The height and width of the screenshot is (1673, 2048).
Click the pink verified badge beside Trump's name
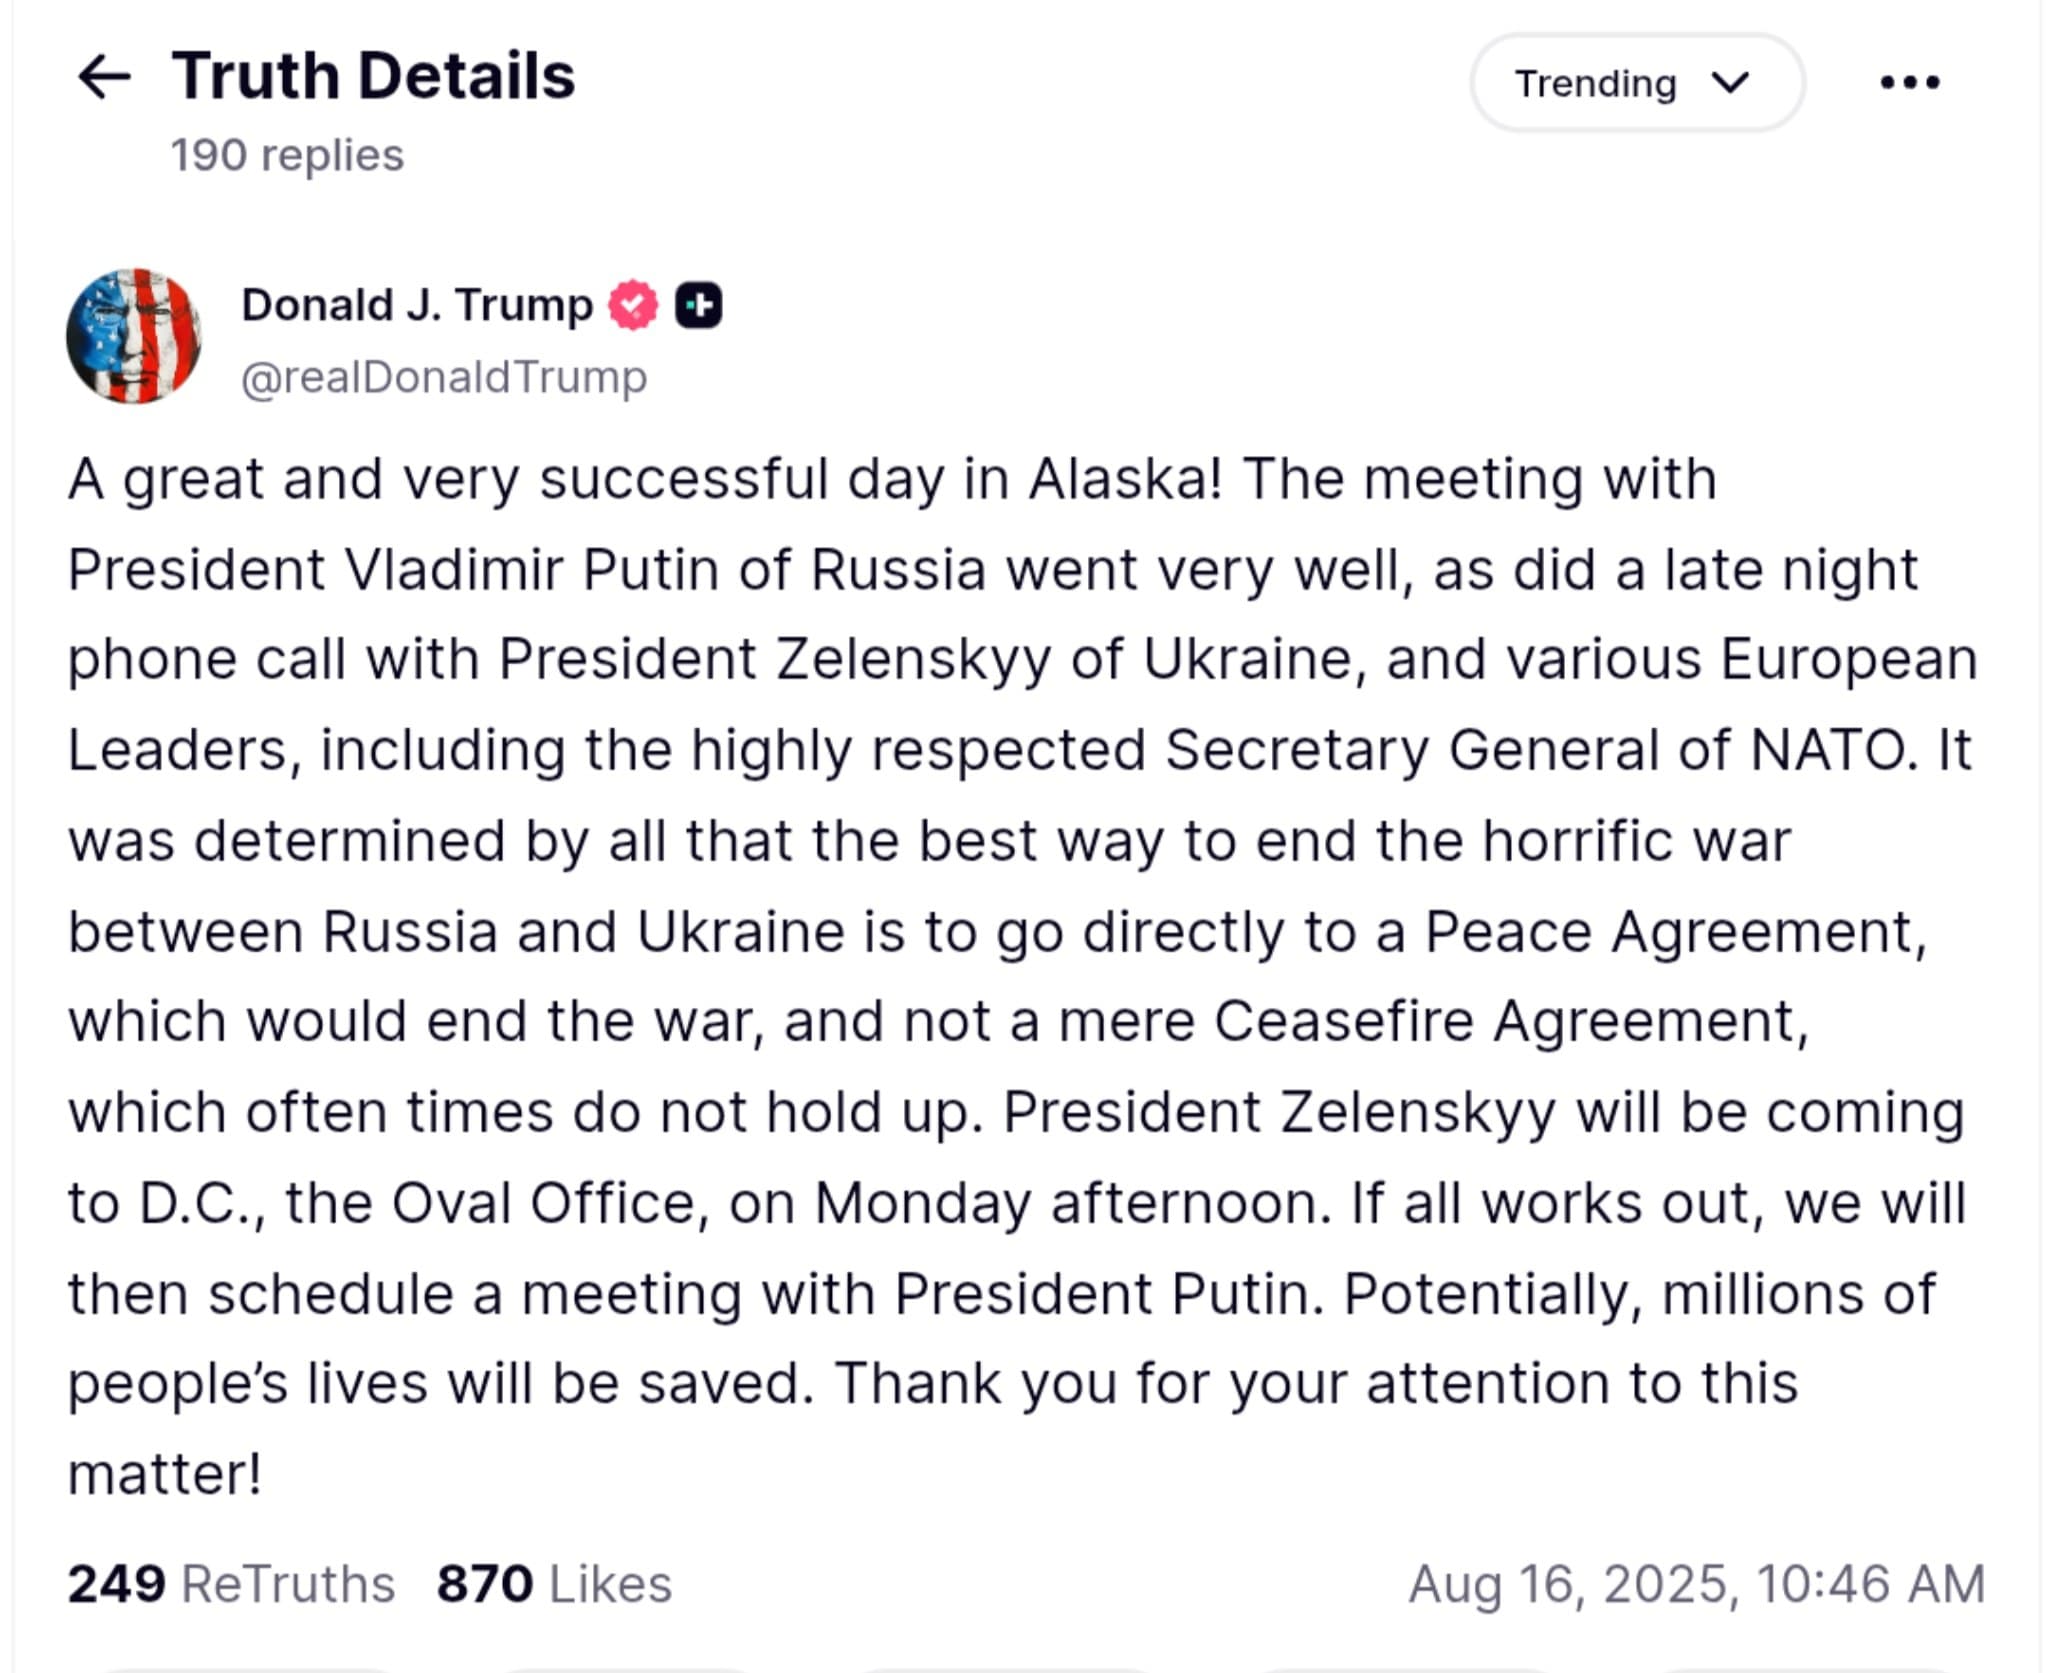pyautogui.click(x=633, y=302)
